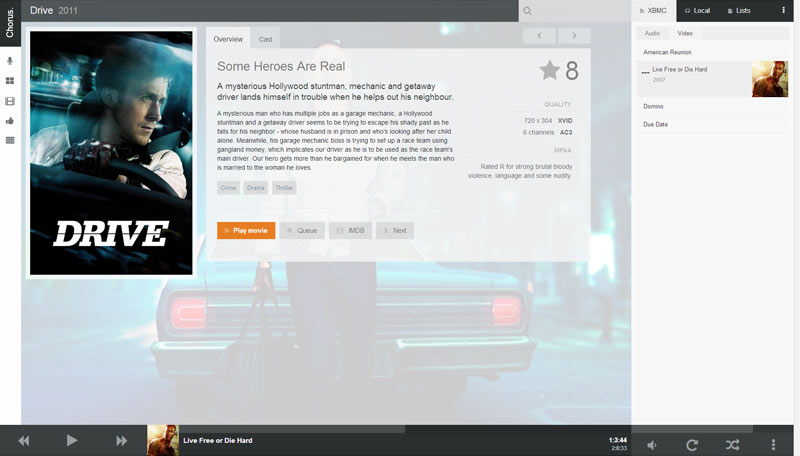Screen dimensions: 800x456
Task: Click the orange Play movie button
Action: point(245,230)
